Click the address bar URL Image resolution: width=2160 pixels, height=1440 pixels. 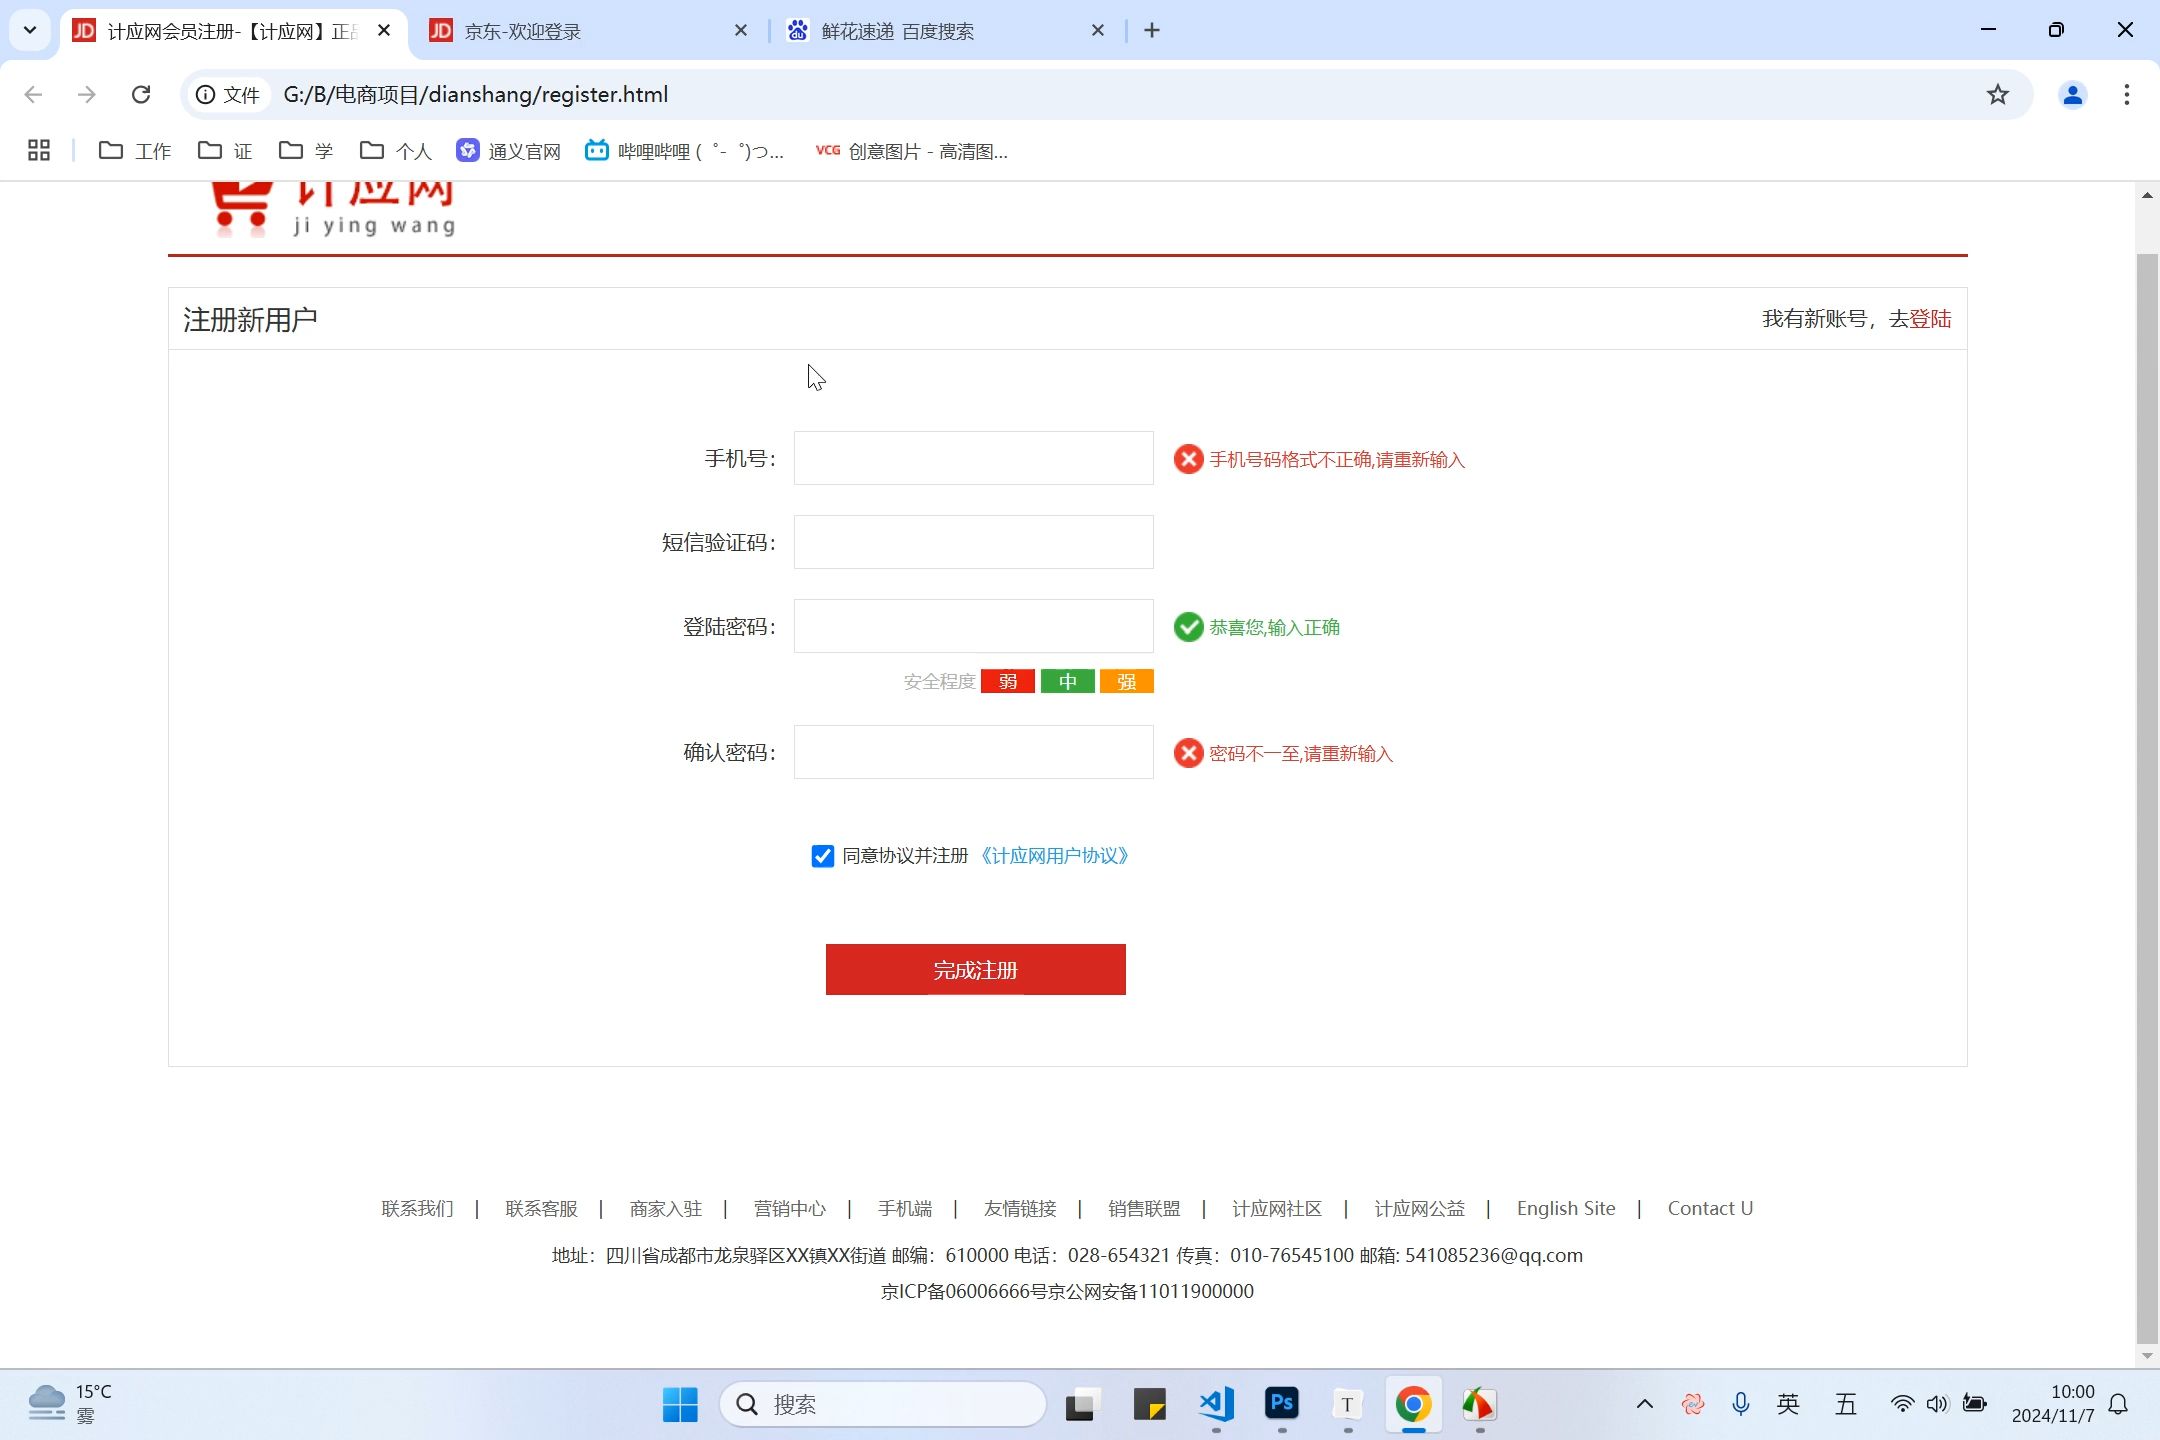476,94
